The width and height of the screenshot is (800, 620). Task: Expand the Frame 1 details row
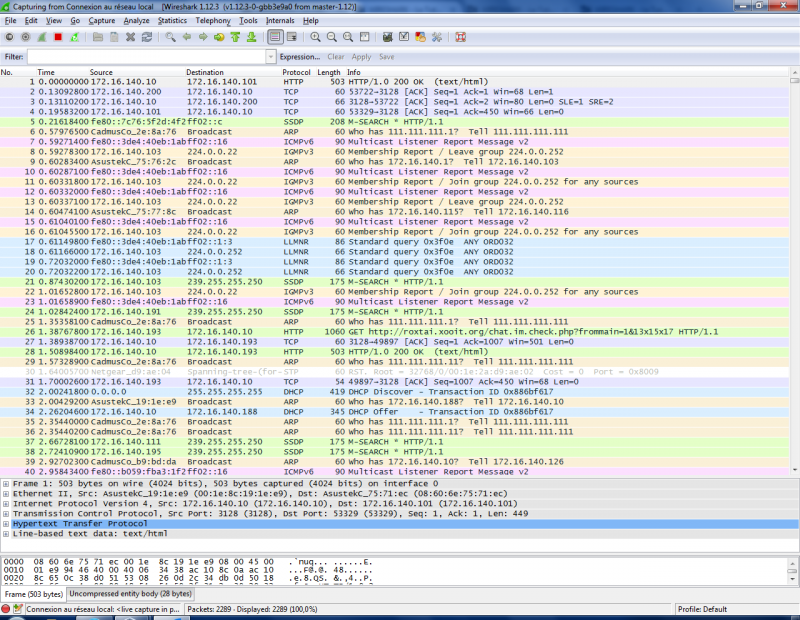coord(6,484)
